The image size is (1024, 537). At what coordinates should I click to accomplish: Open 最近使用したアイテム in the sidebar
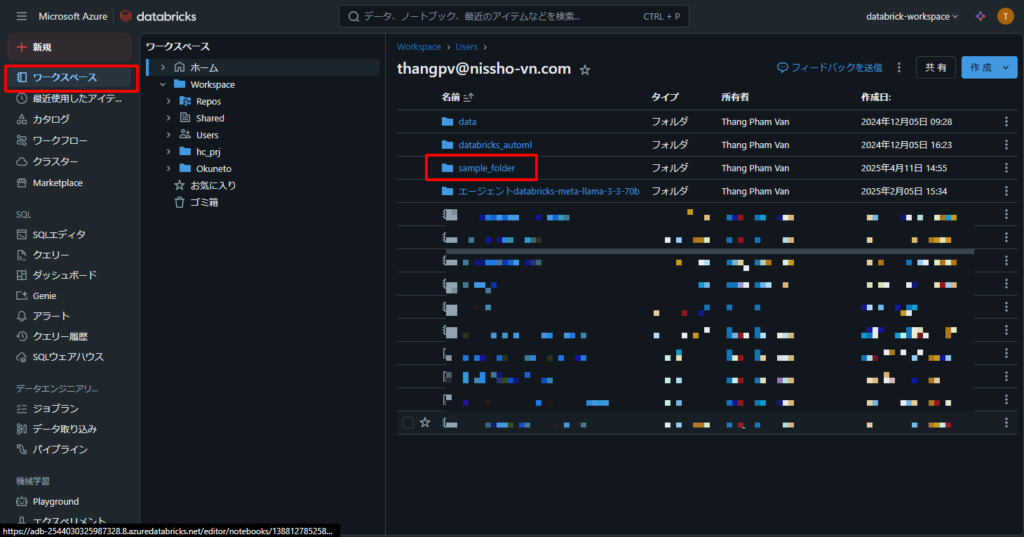71,99
